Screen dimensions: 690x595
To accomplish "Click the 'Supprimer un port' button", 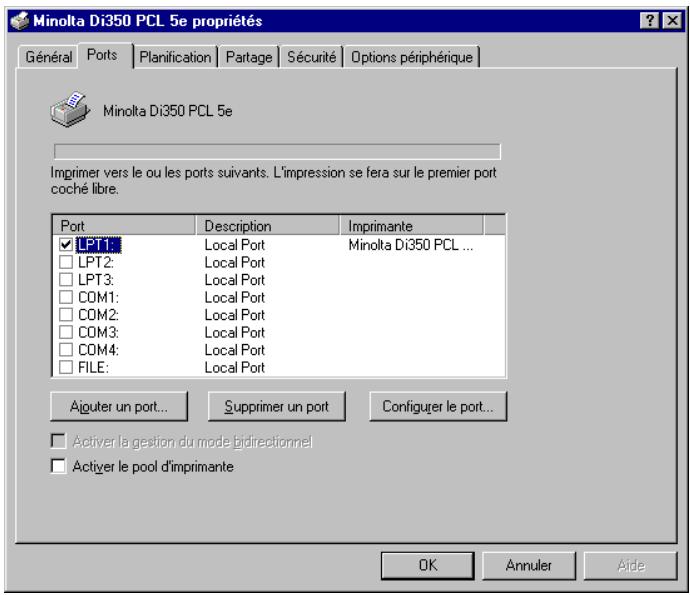I will click(x=276, y=406).
